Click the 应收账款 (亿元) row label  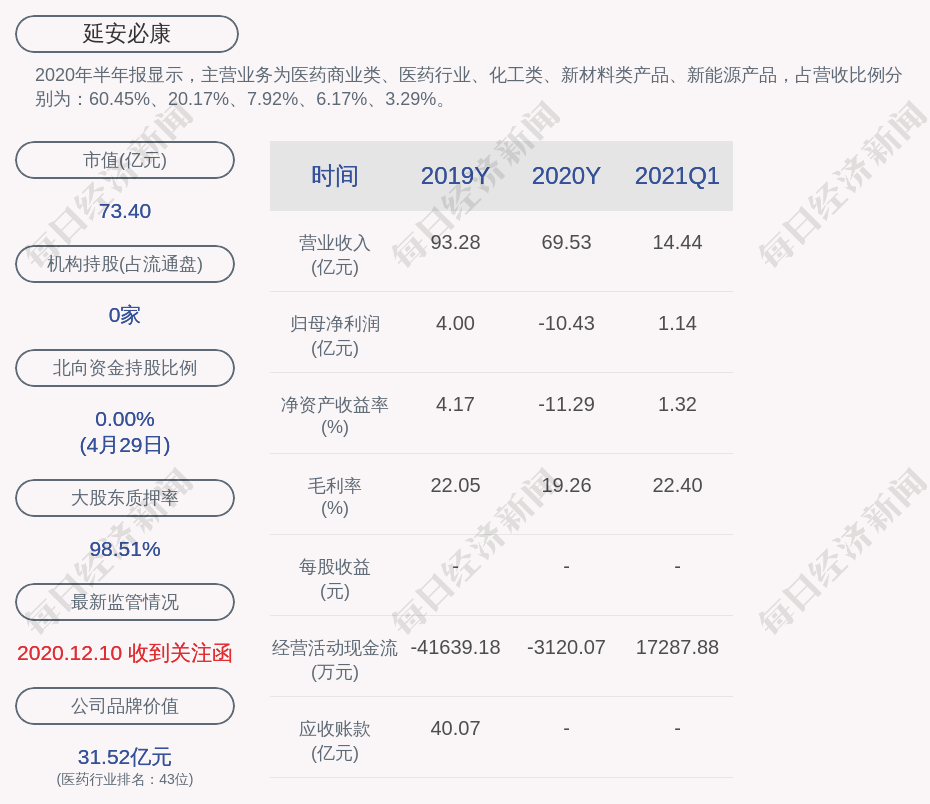click(x=335, y=741)
